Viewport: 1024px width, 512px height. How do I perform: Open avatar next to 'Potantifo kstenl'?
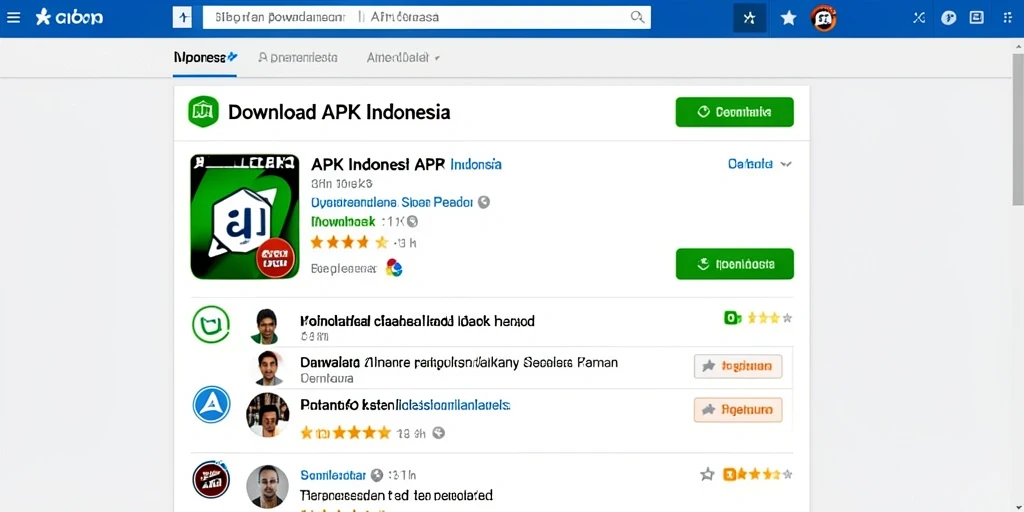[x=268, y=415]
